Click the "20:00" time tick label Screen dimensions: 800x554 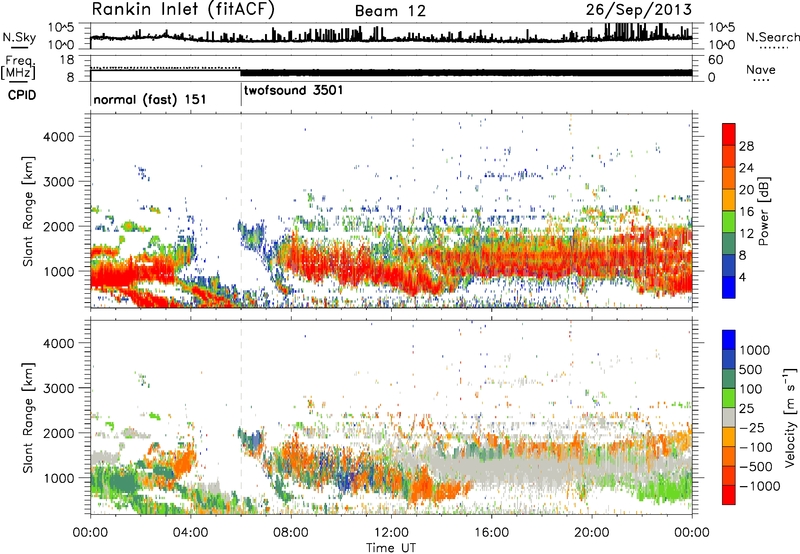coord(591,533)
